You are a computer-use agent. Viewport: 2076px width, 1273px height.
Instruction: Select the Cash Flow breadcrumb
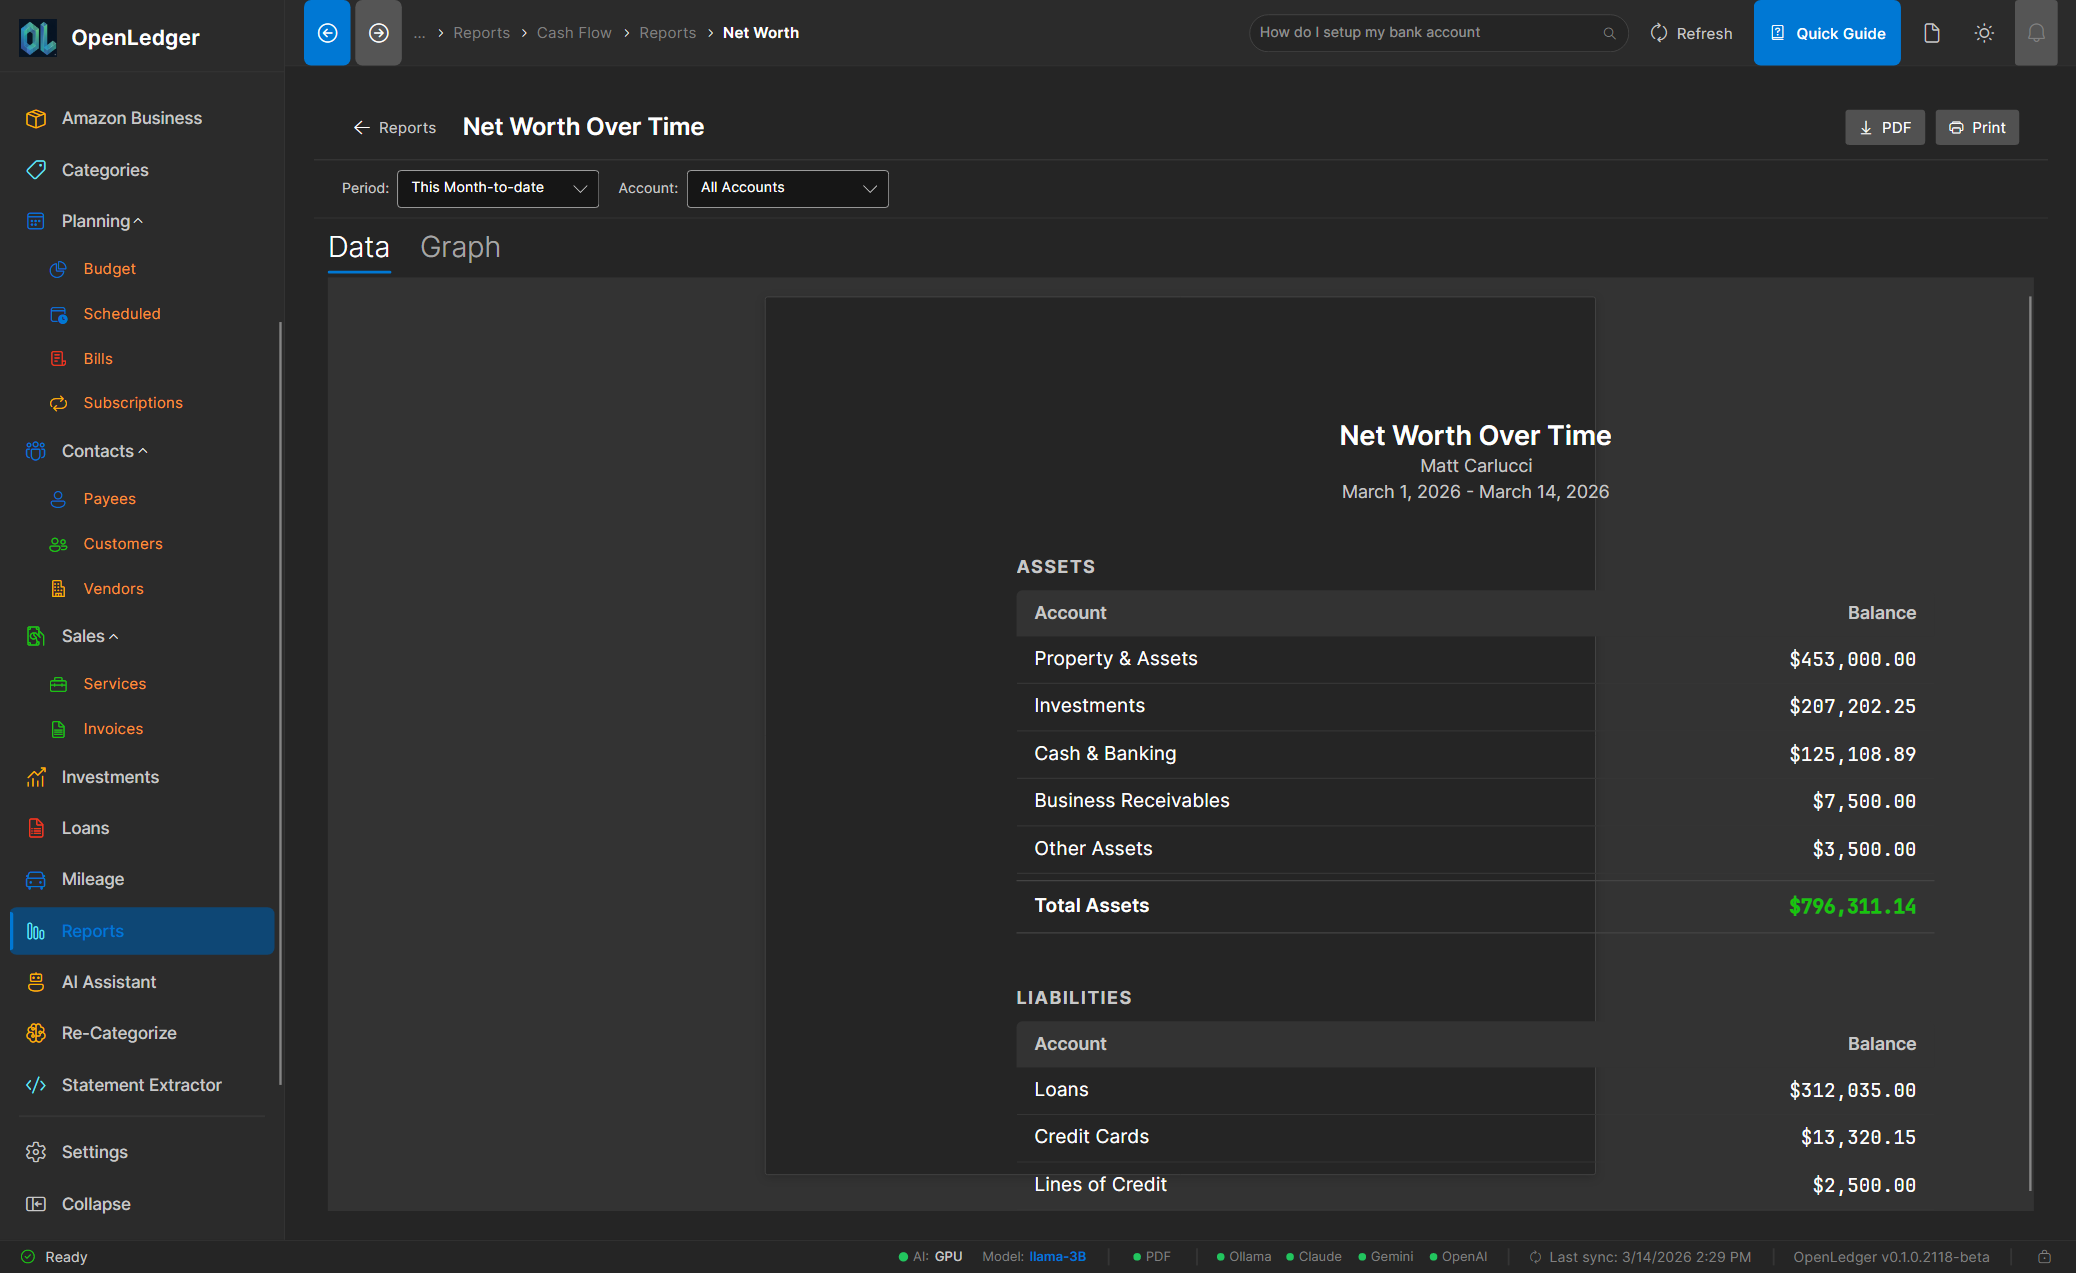[x=573, y=33]
